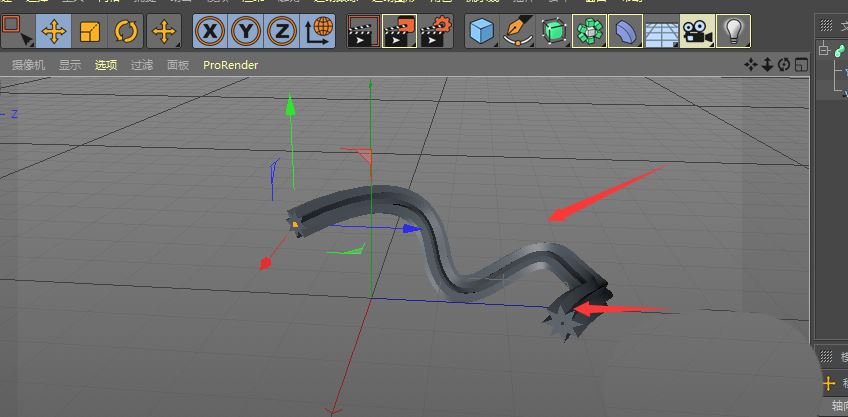Image resolution: width=848 pixels, height=417 pixels.
Task: Open the ProRender viewport menu
Action: [x=230, y=65]
